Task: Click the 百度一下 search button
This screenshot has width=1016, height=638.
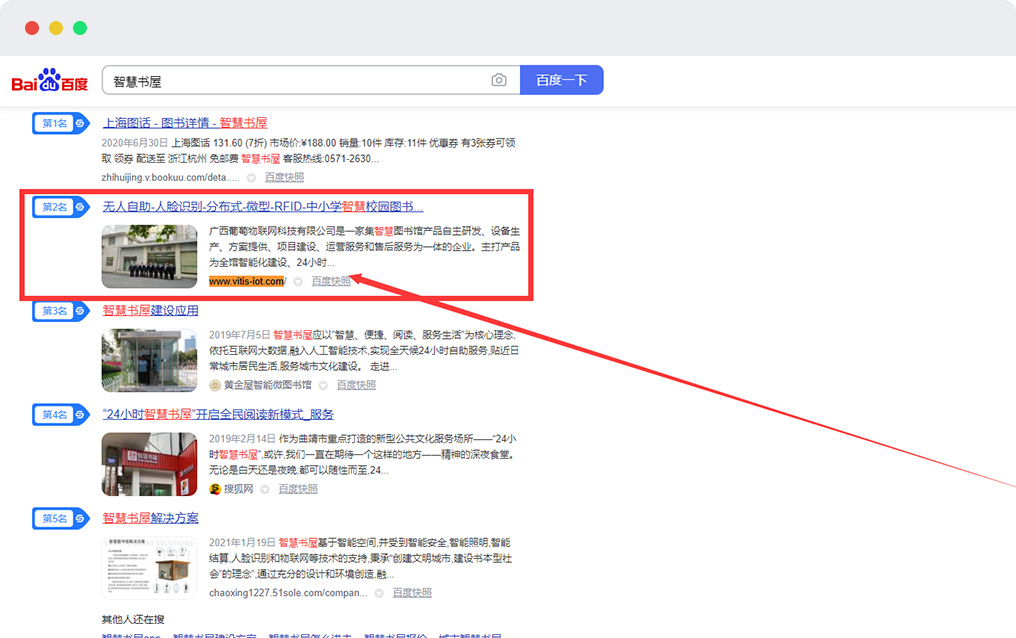Action: click(562, 80)
